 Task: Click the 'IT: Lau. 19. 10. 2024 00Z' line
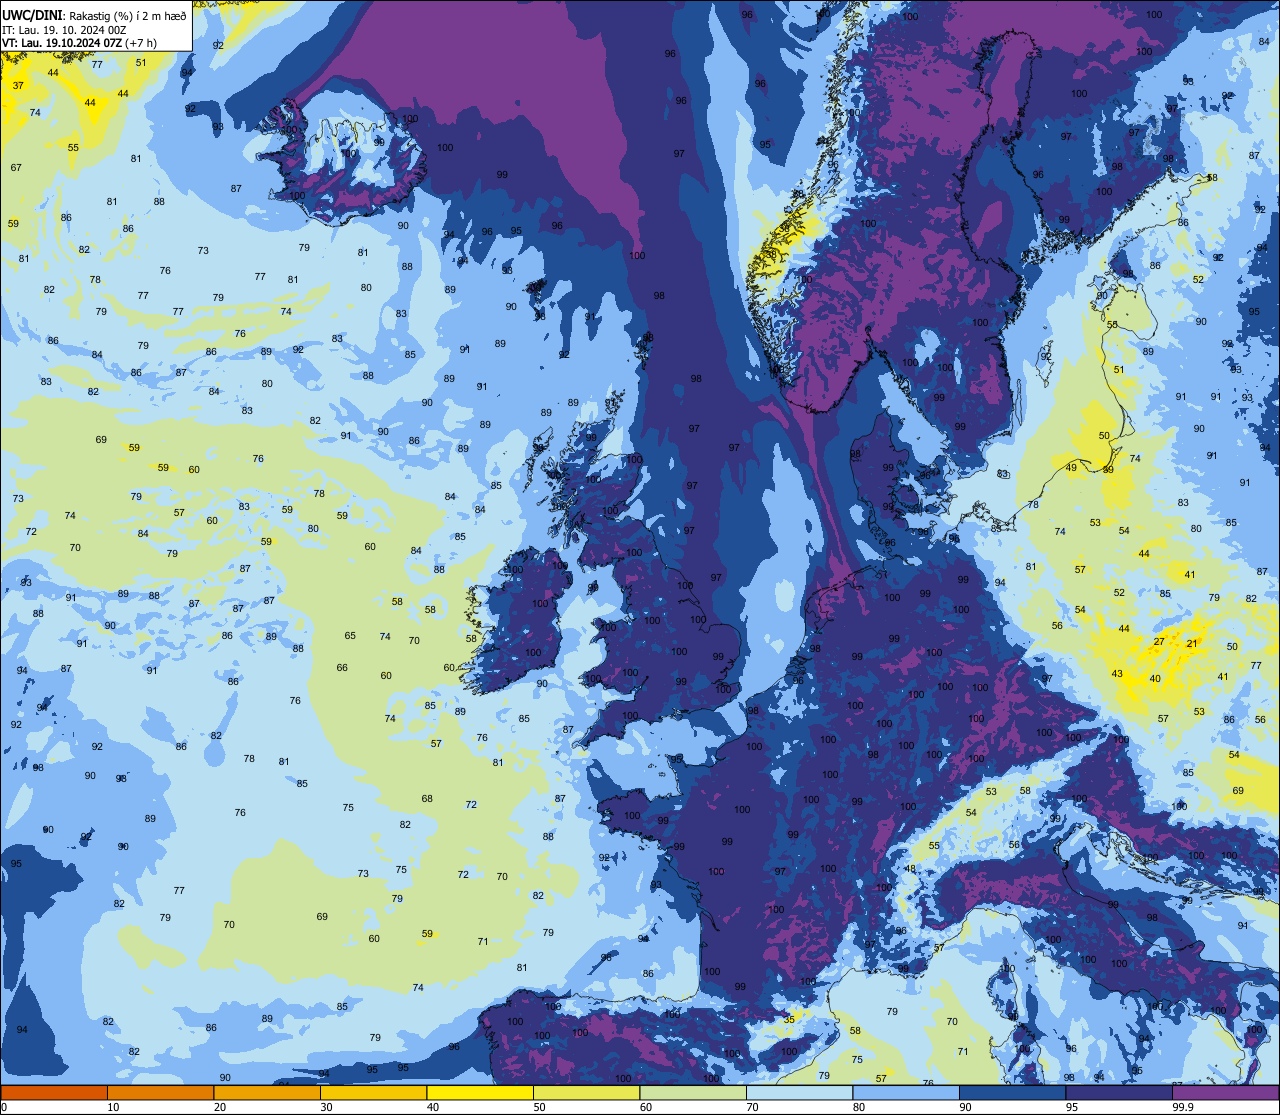64,30
